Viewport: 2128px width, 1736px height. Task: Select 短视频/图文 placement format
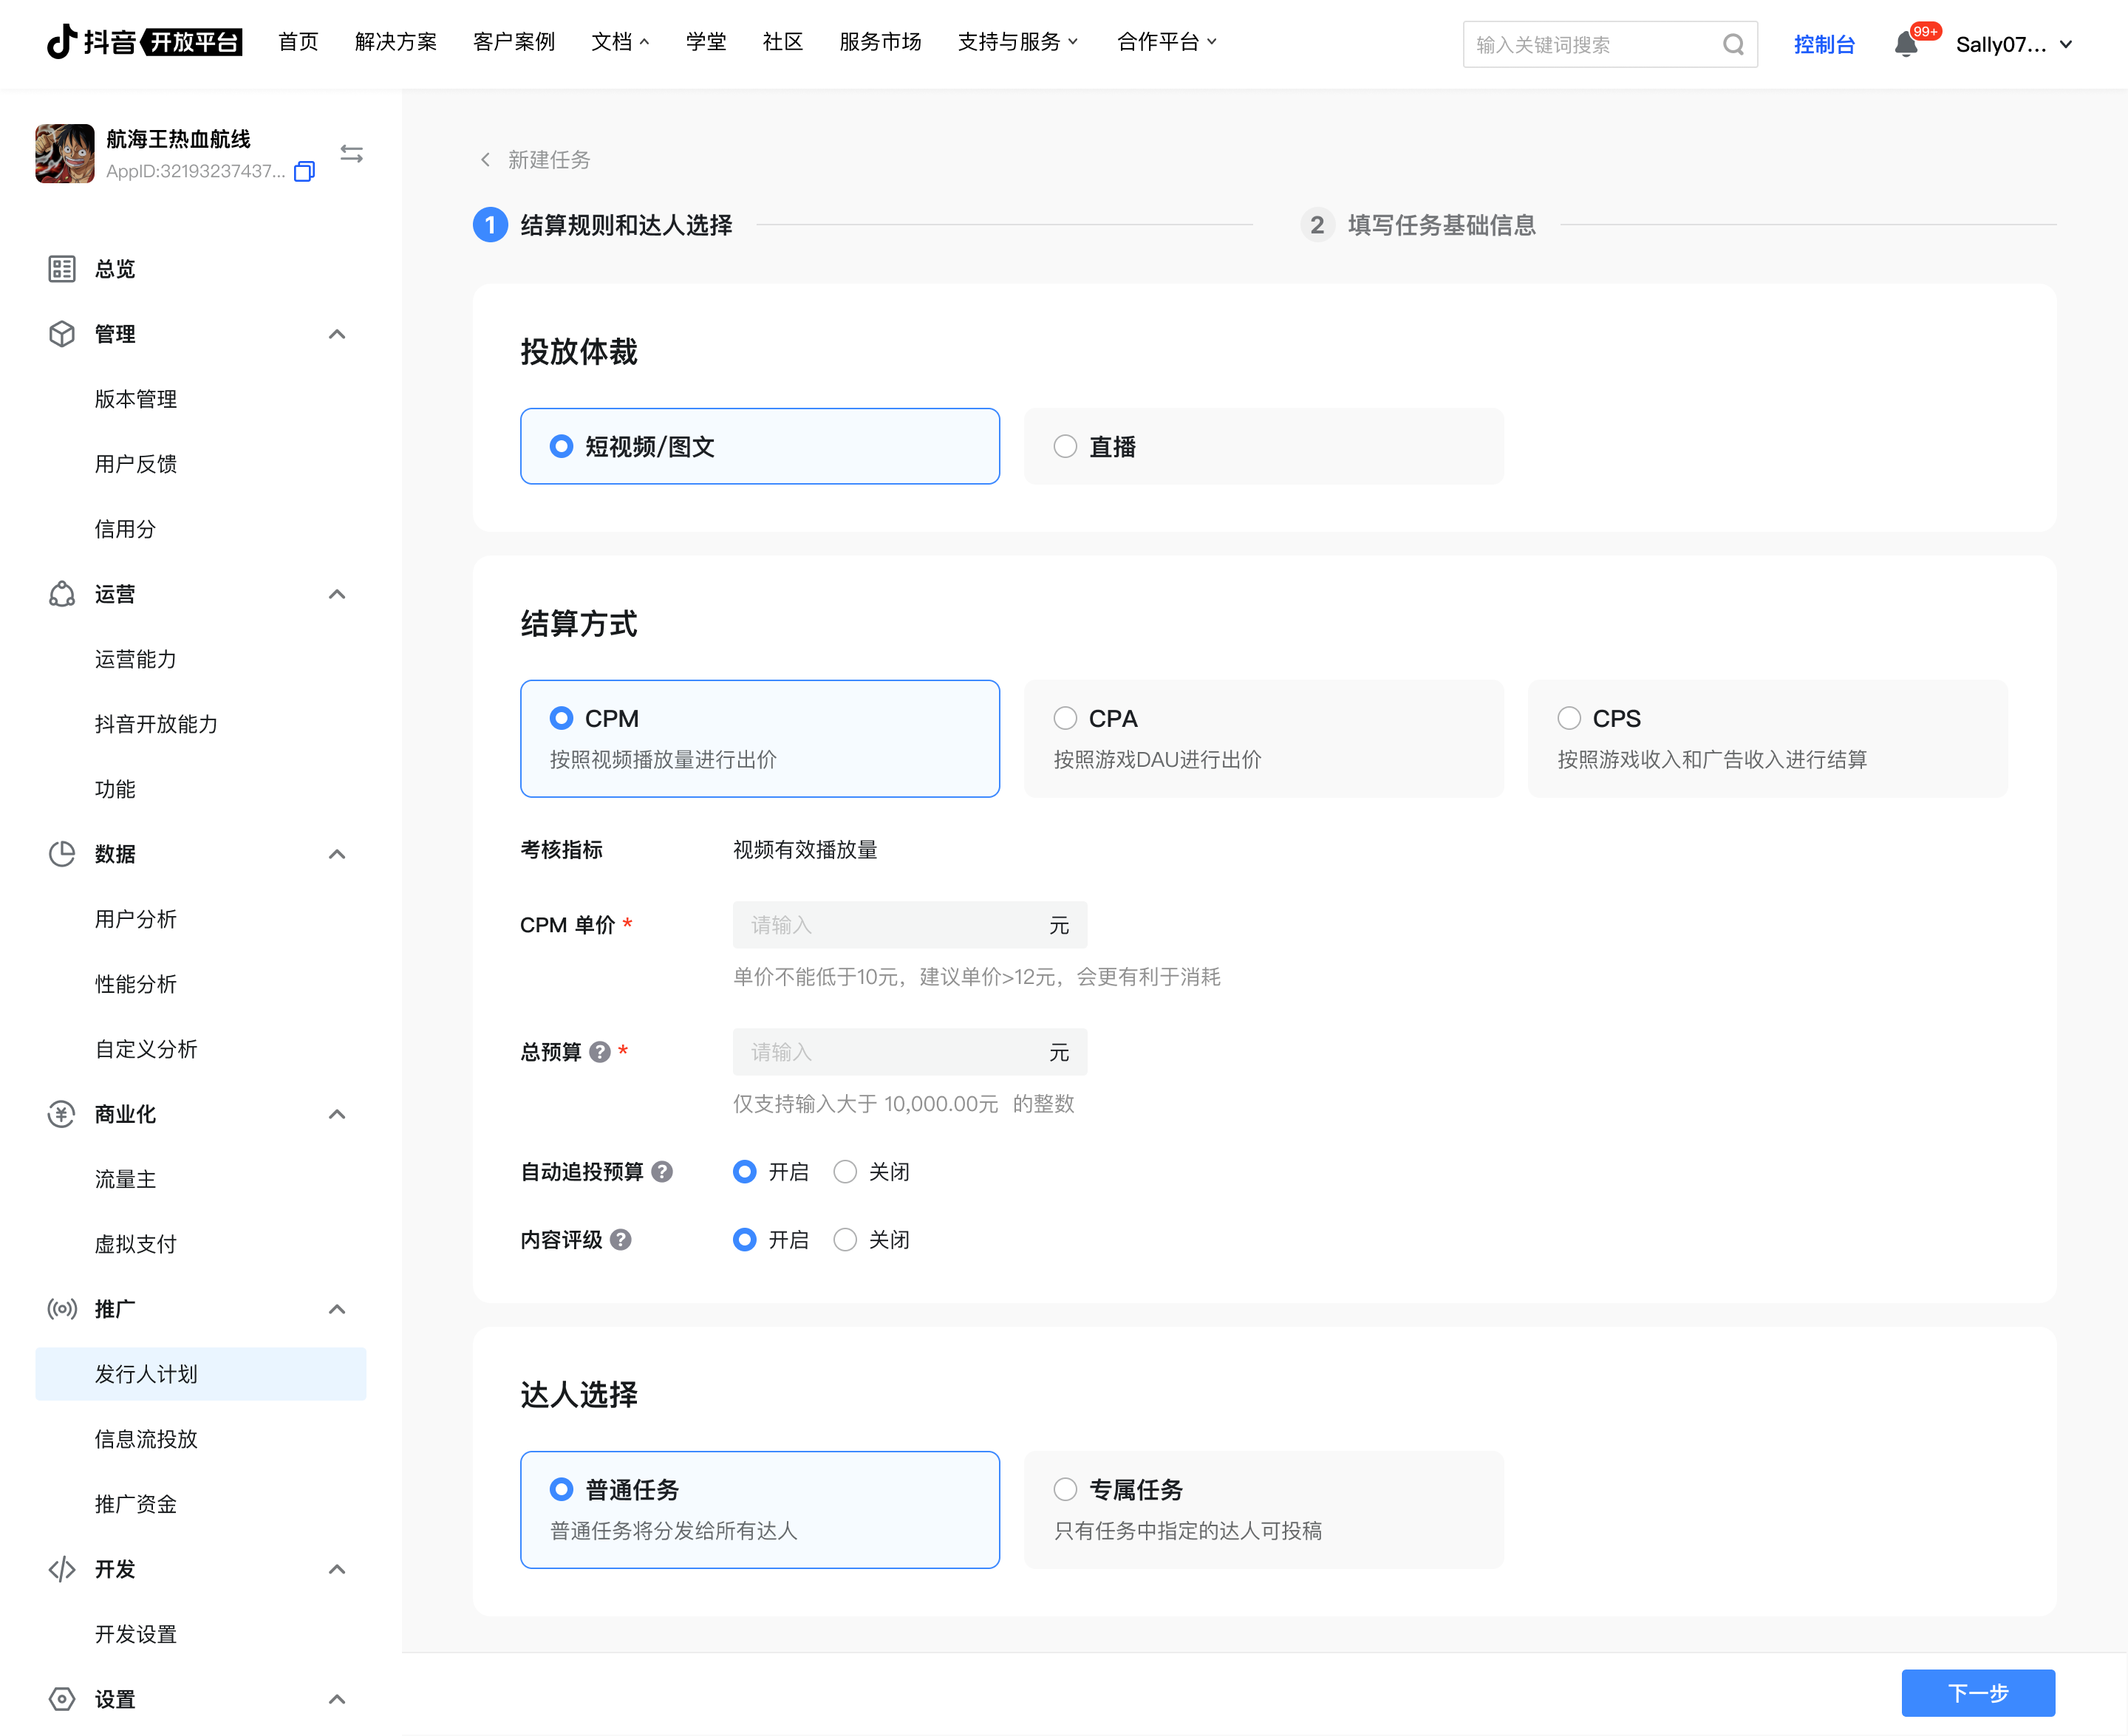[x=760, y=446]
